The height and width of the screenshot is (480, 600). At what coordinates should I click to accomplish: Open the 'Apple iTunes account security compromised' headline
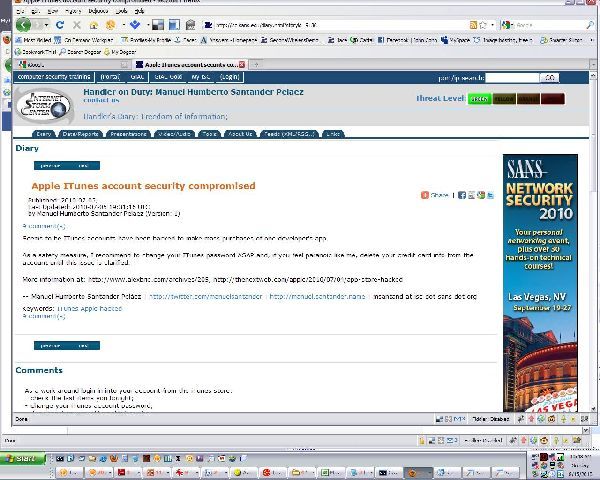click(143, 186)
